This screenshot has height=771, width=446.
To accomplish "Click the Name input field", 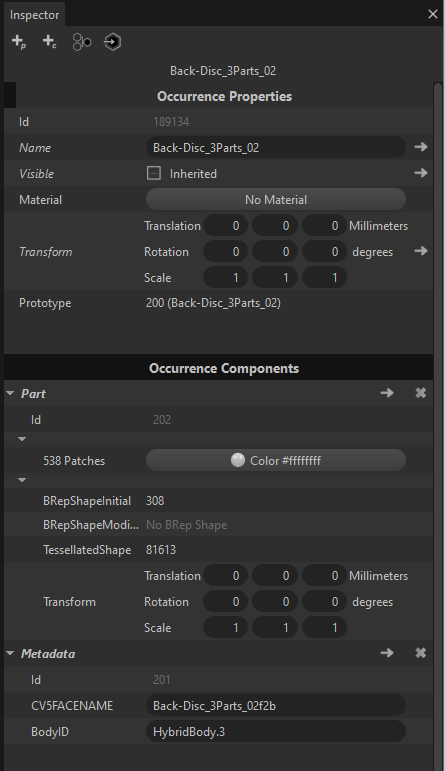I will [276, 148].
